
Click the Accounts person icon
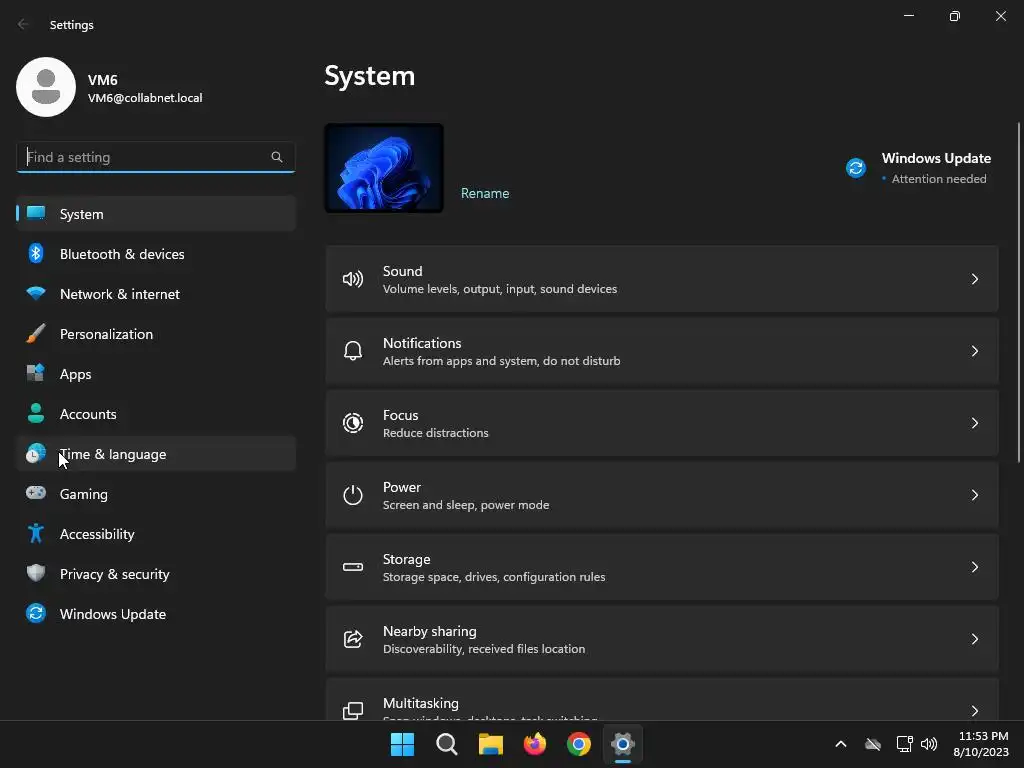[36, 413]
